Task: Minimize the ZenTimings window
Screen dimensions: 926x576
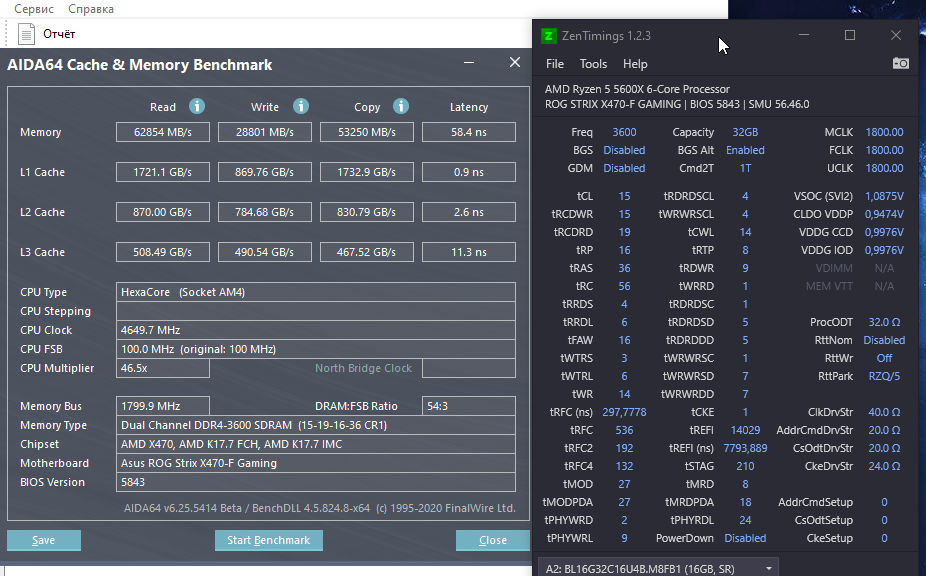Action: click(x=804, y=35)
